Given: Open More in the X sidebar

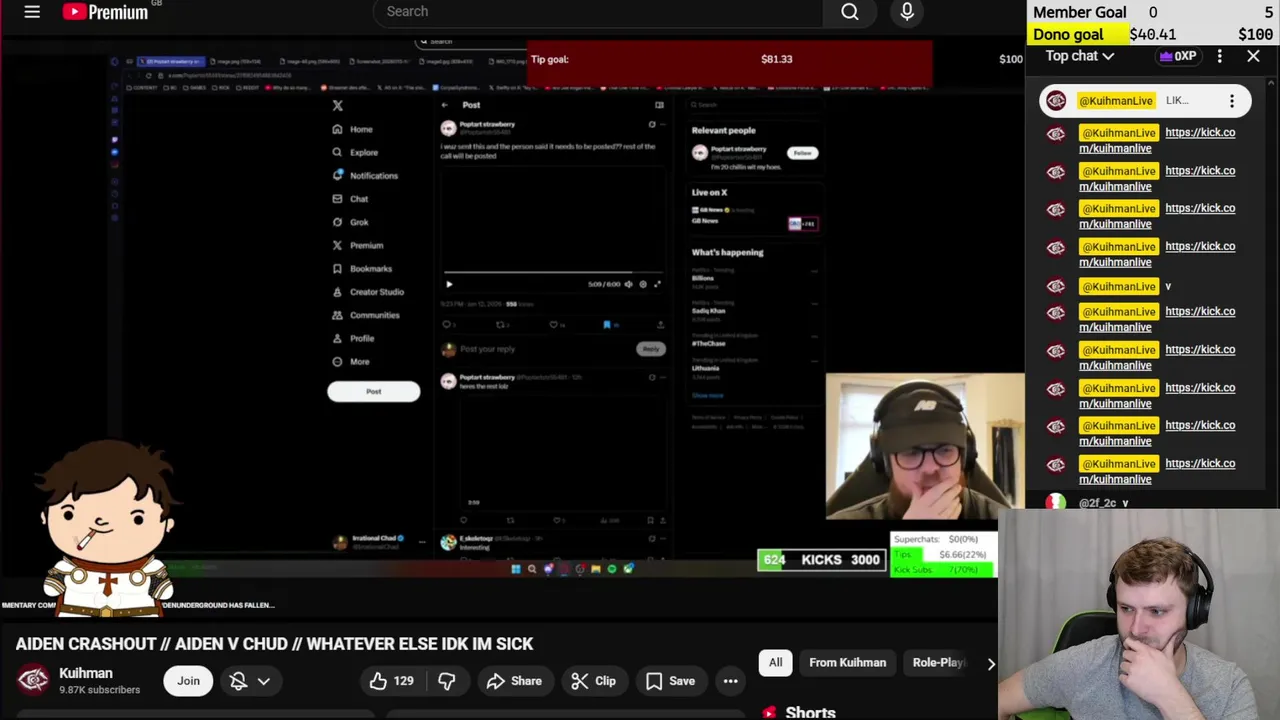Looking at the screenshot, I should (351, 361).
